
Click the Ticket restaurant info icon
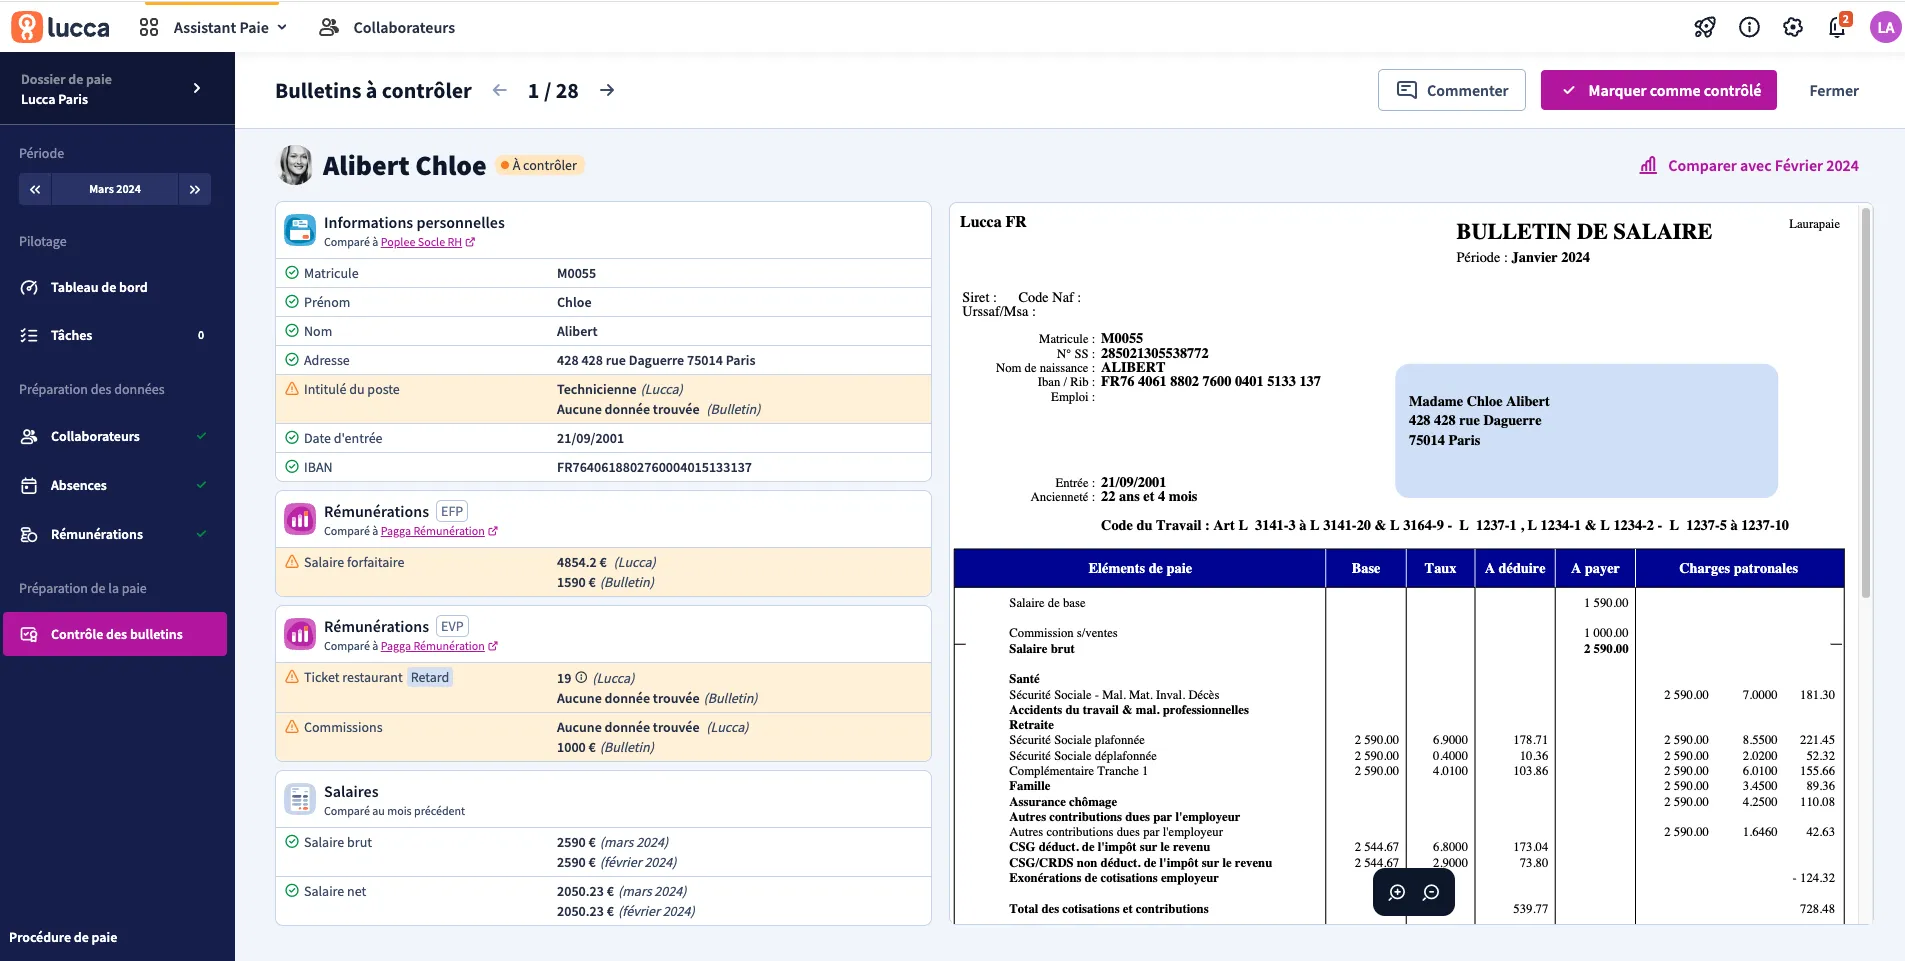[x=581, y=678]
